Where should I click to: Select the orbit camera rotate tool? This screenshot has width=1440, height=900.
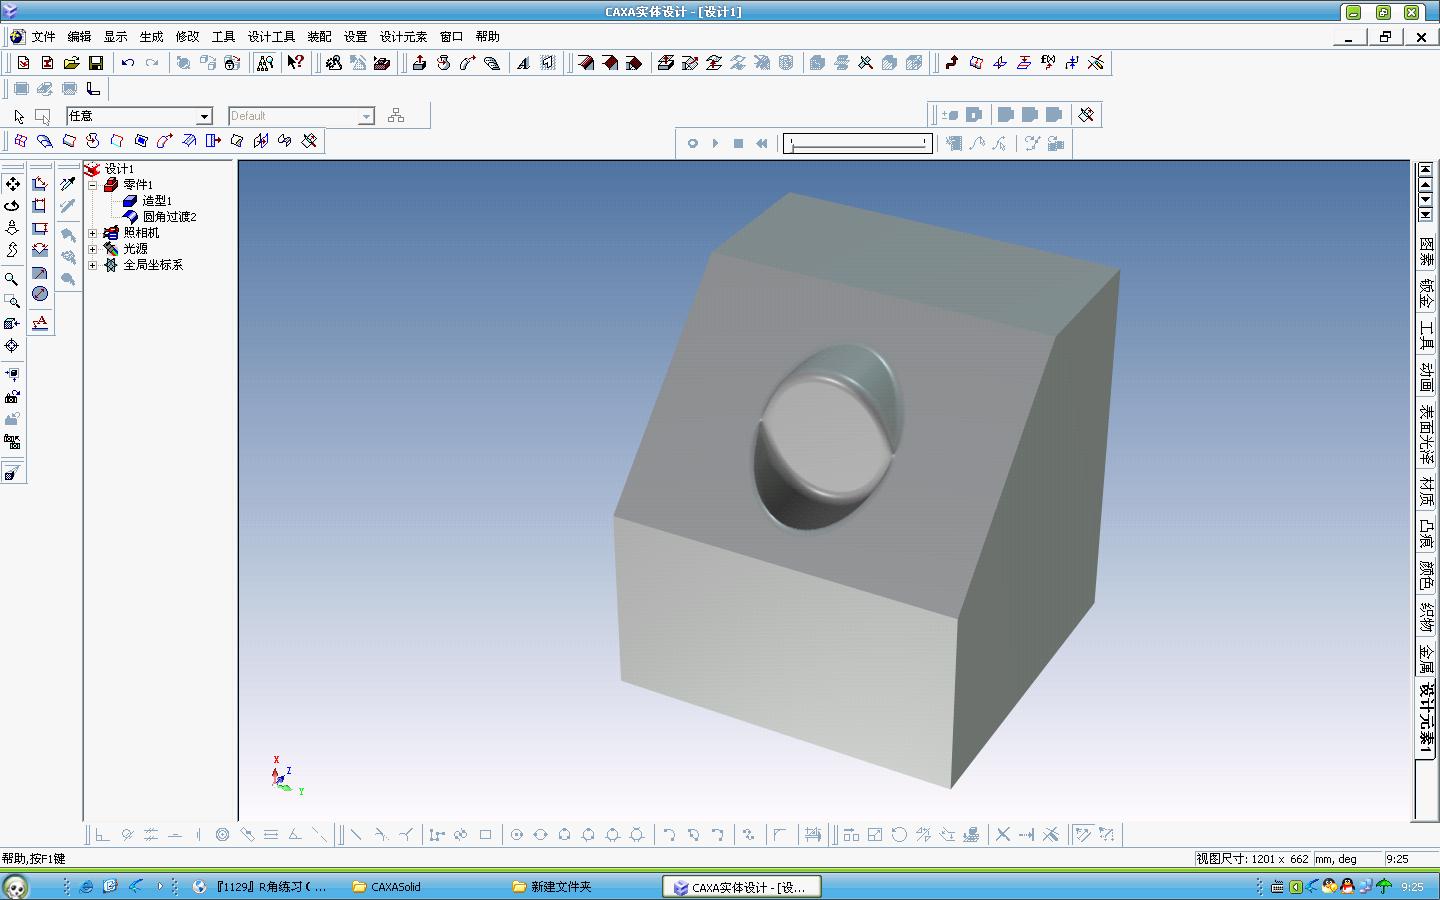tap(12, 206)
